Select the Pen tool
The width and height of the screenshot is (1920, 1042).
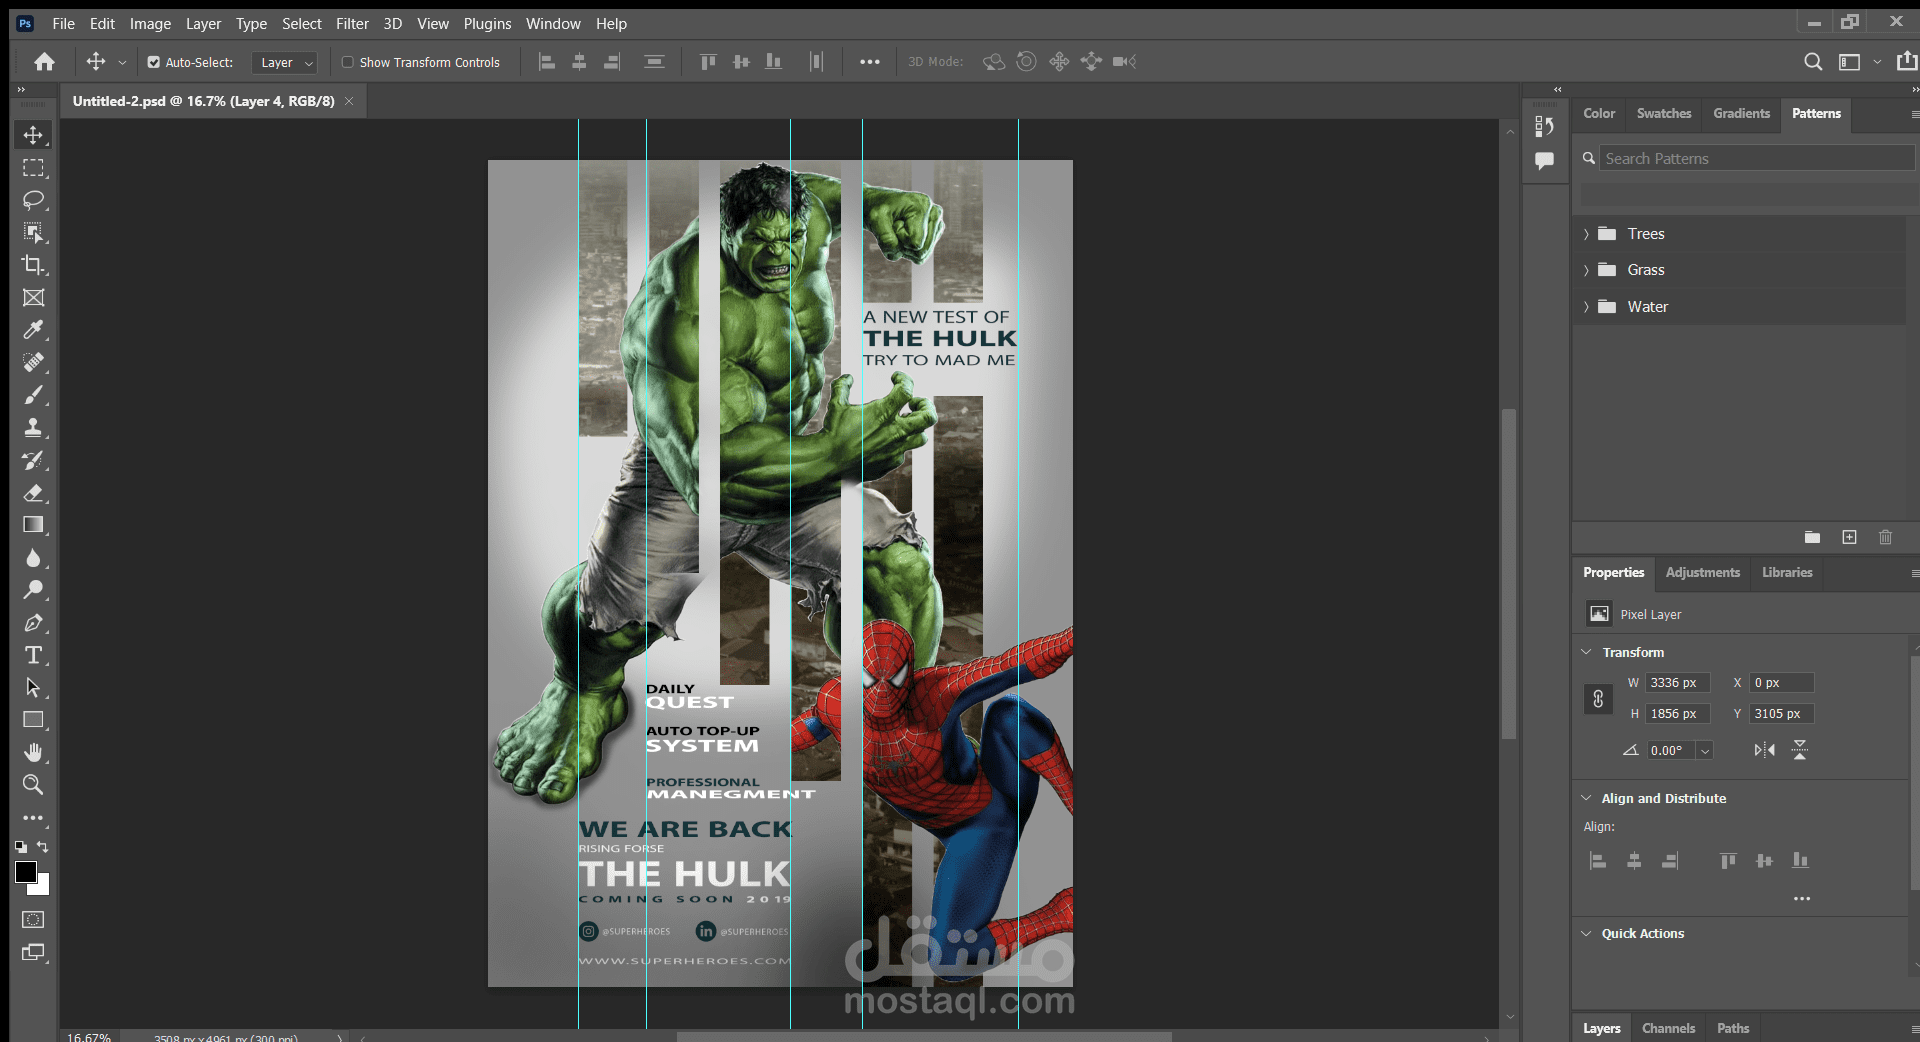click(33, 623)
